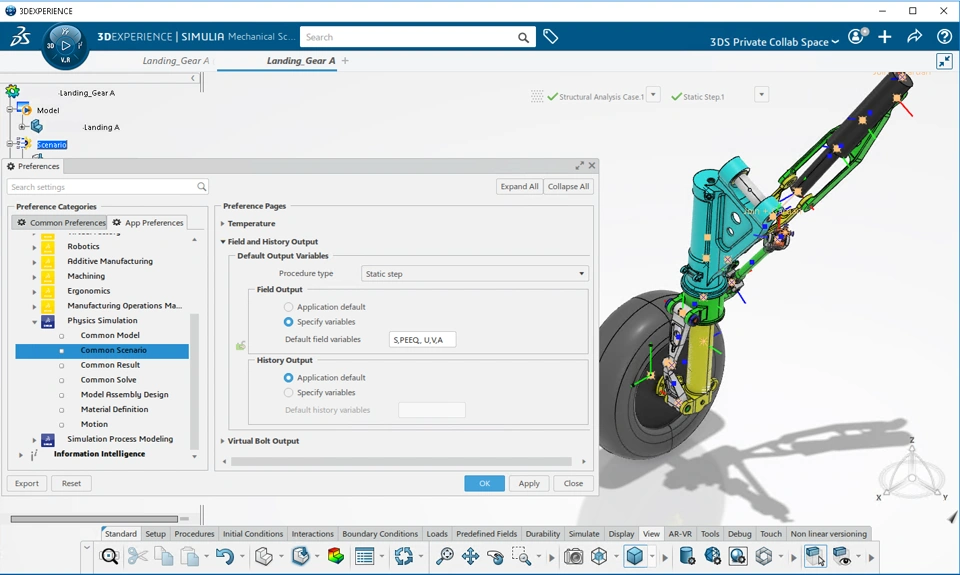Click the Search settings field
The height and width of the screenshot is (575, 960).
(108, 187)
